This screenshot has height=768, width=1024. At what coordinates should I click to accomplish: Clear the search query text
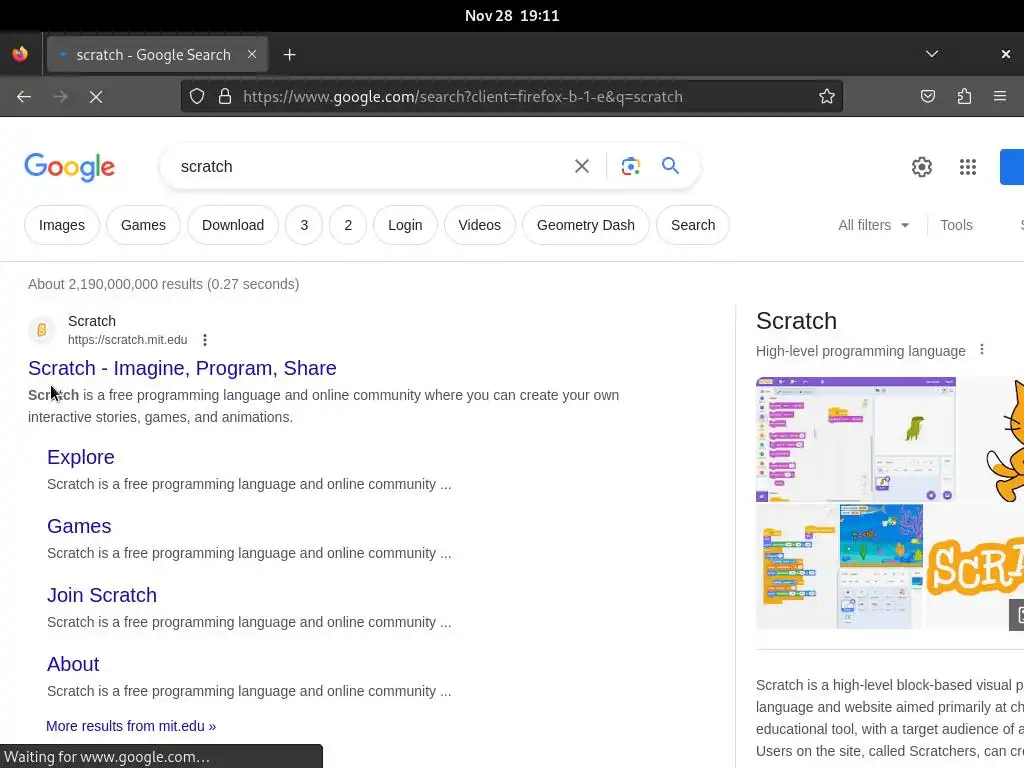(582, 167)
